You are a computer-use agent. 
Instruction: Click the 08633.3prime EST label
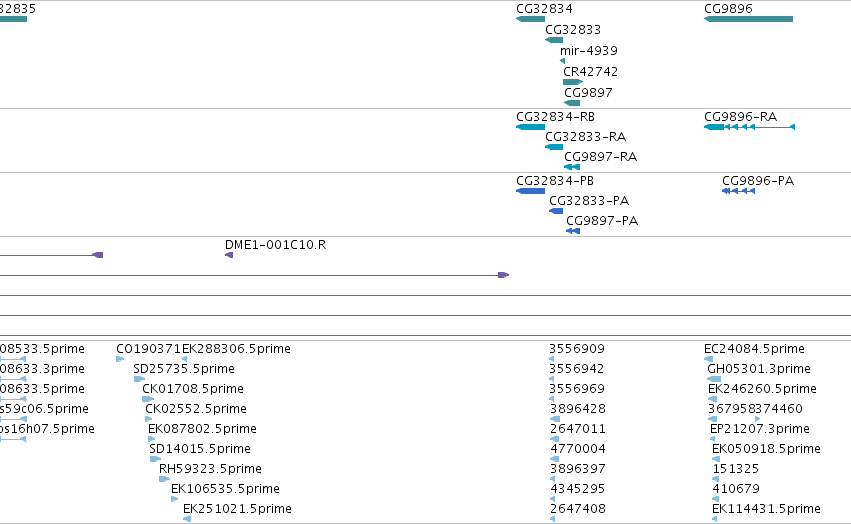pyautogui.click(x=42, y=369)
